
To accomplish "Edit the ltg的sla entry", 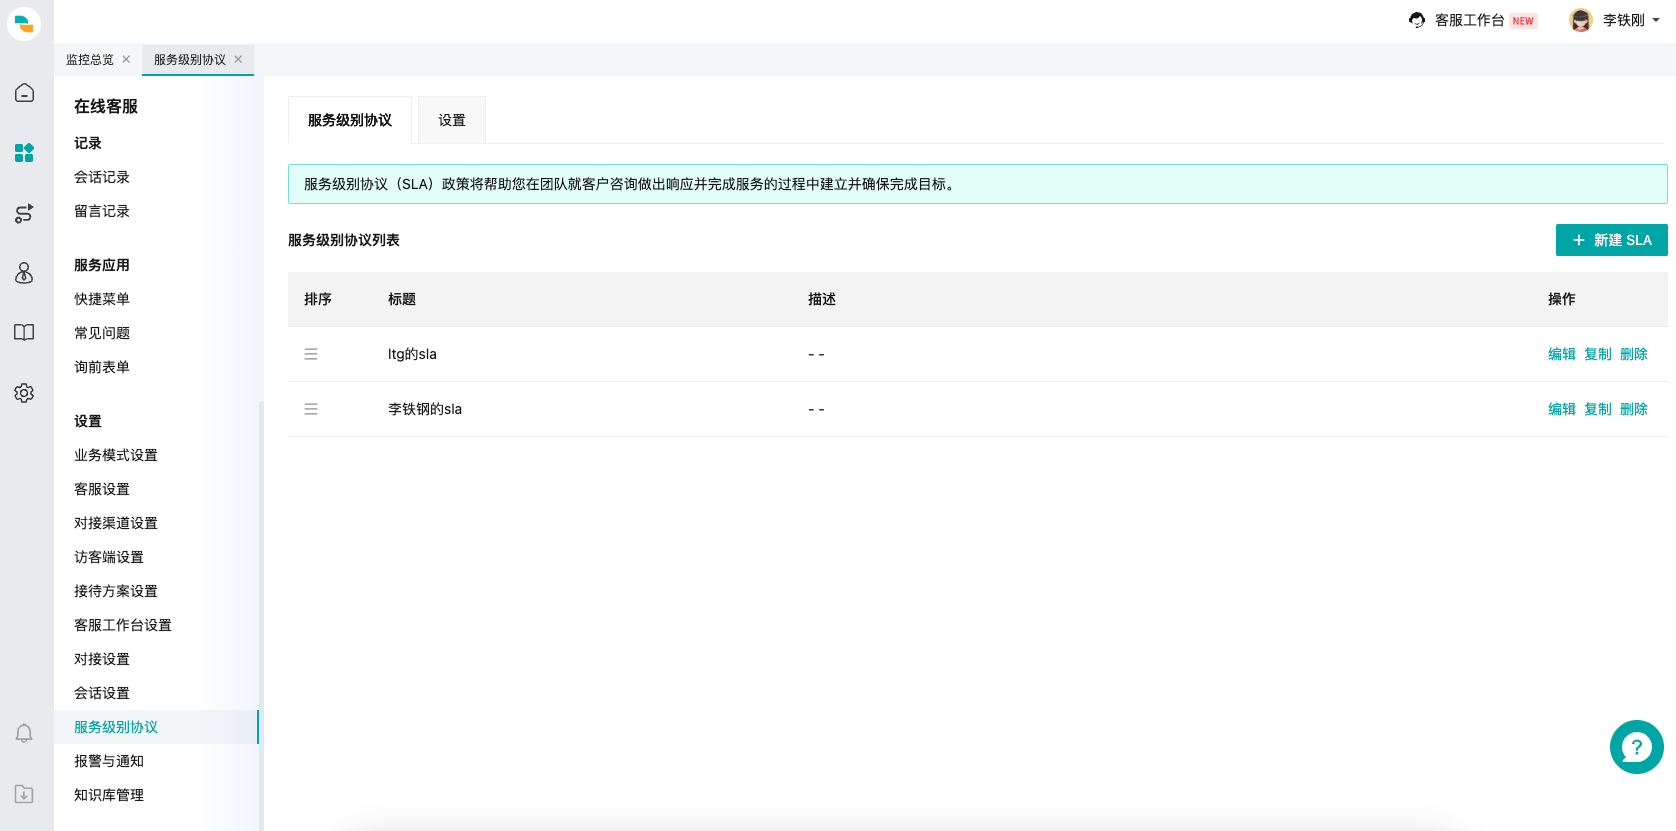I will pos(1561,354).
